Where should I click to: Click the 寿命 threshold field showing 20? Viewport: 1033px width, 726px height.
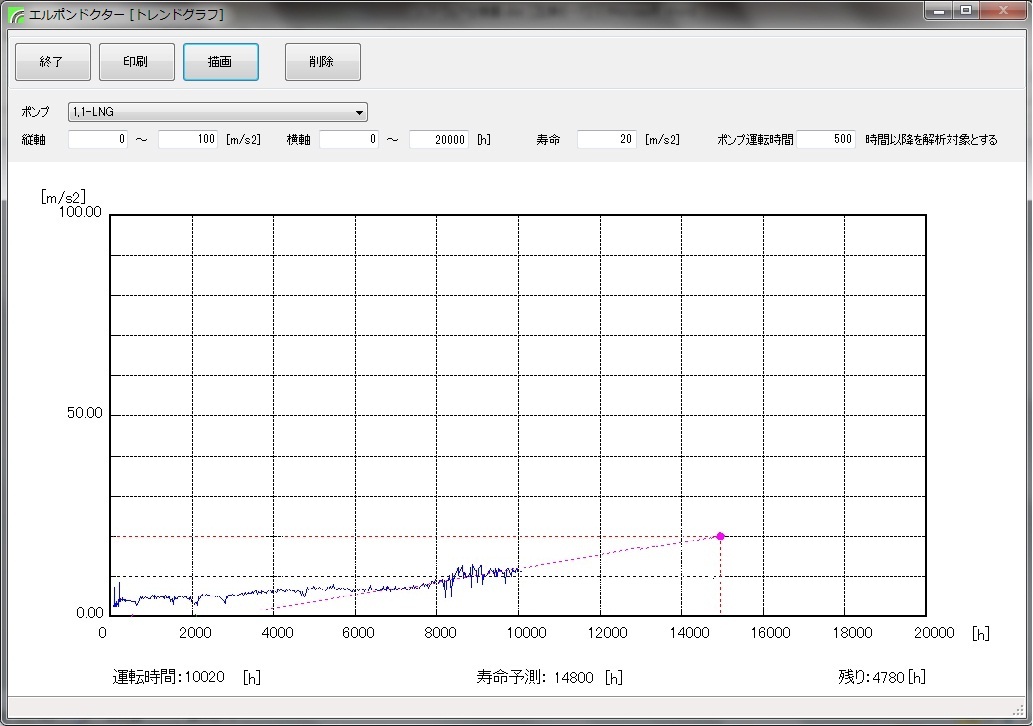606,140
